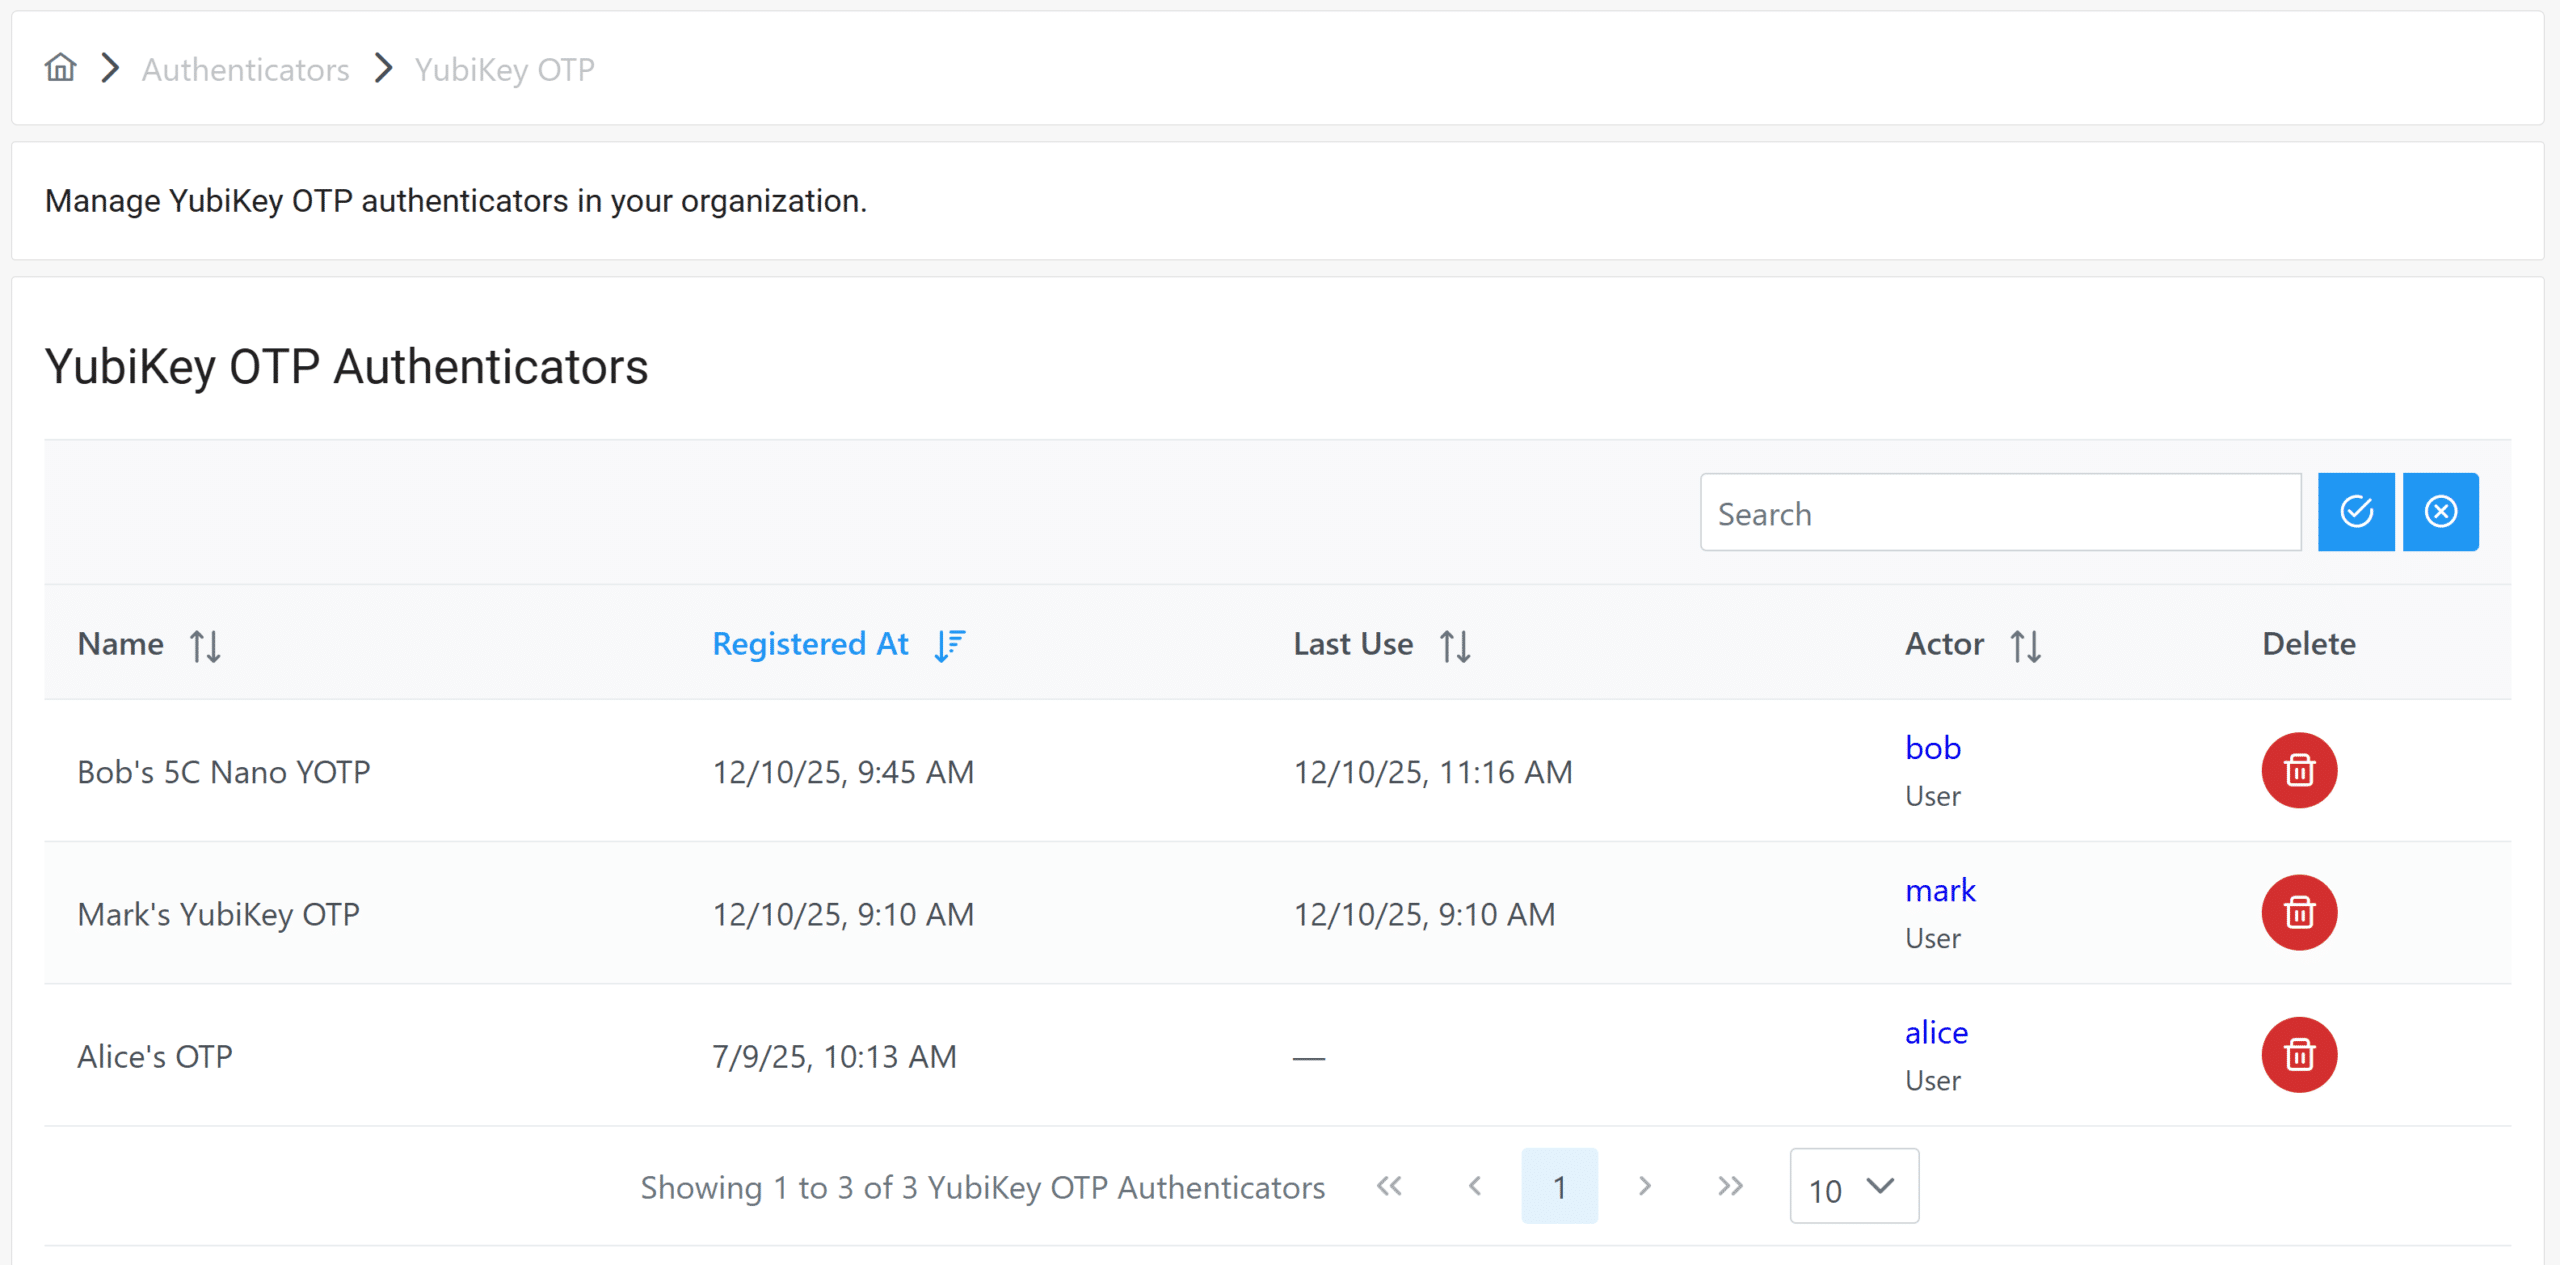Delete Alice's OTP authenticator
Screen dimensions: 2560x1265
[2299, 1055]
